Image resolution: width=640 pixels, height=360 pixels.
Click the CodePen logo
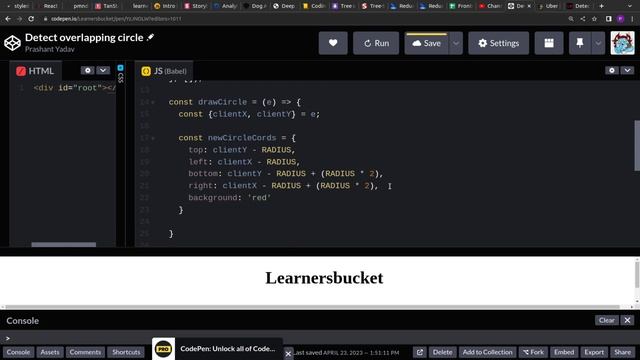coord(12,43)
